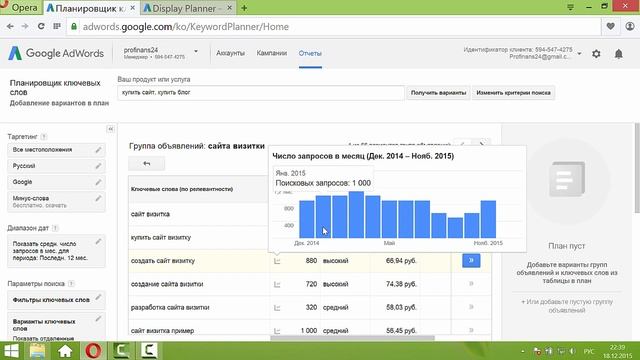640x360 pixels.
Task: Open the 'Отчеты' tab
Action: [310, 53]
